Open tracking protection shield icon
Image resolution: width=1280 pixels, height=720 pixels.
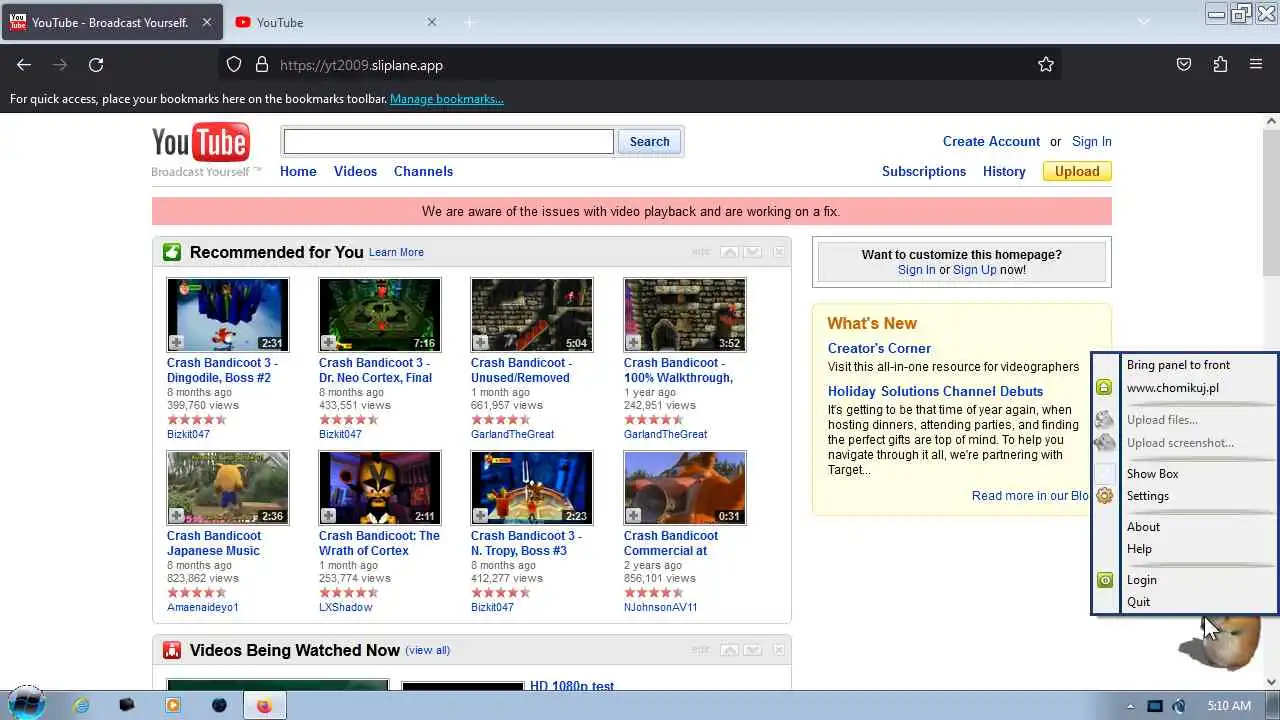[234, 64]
